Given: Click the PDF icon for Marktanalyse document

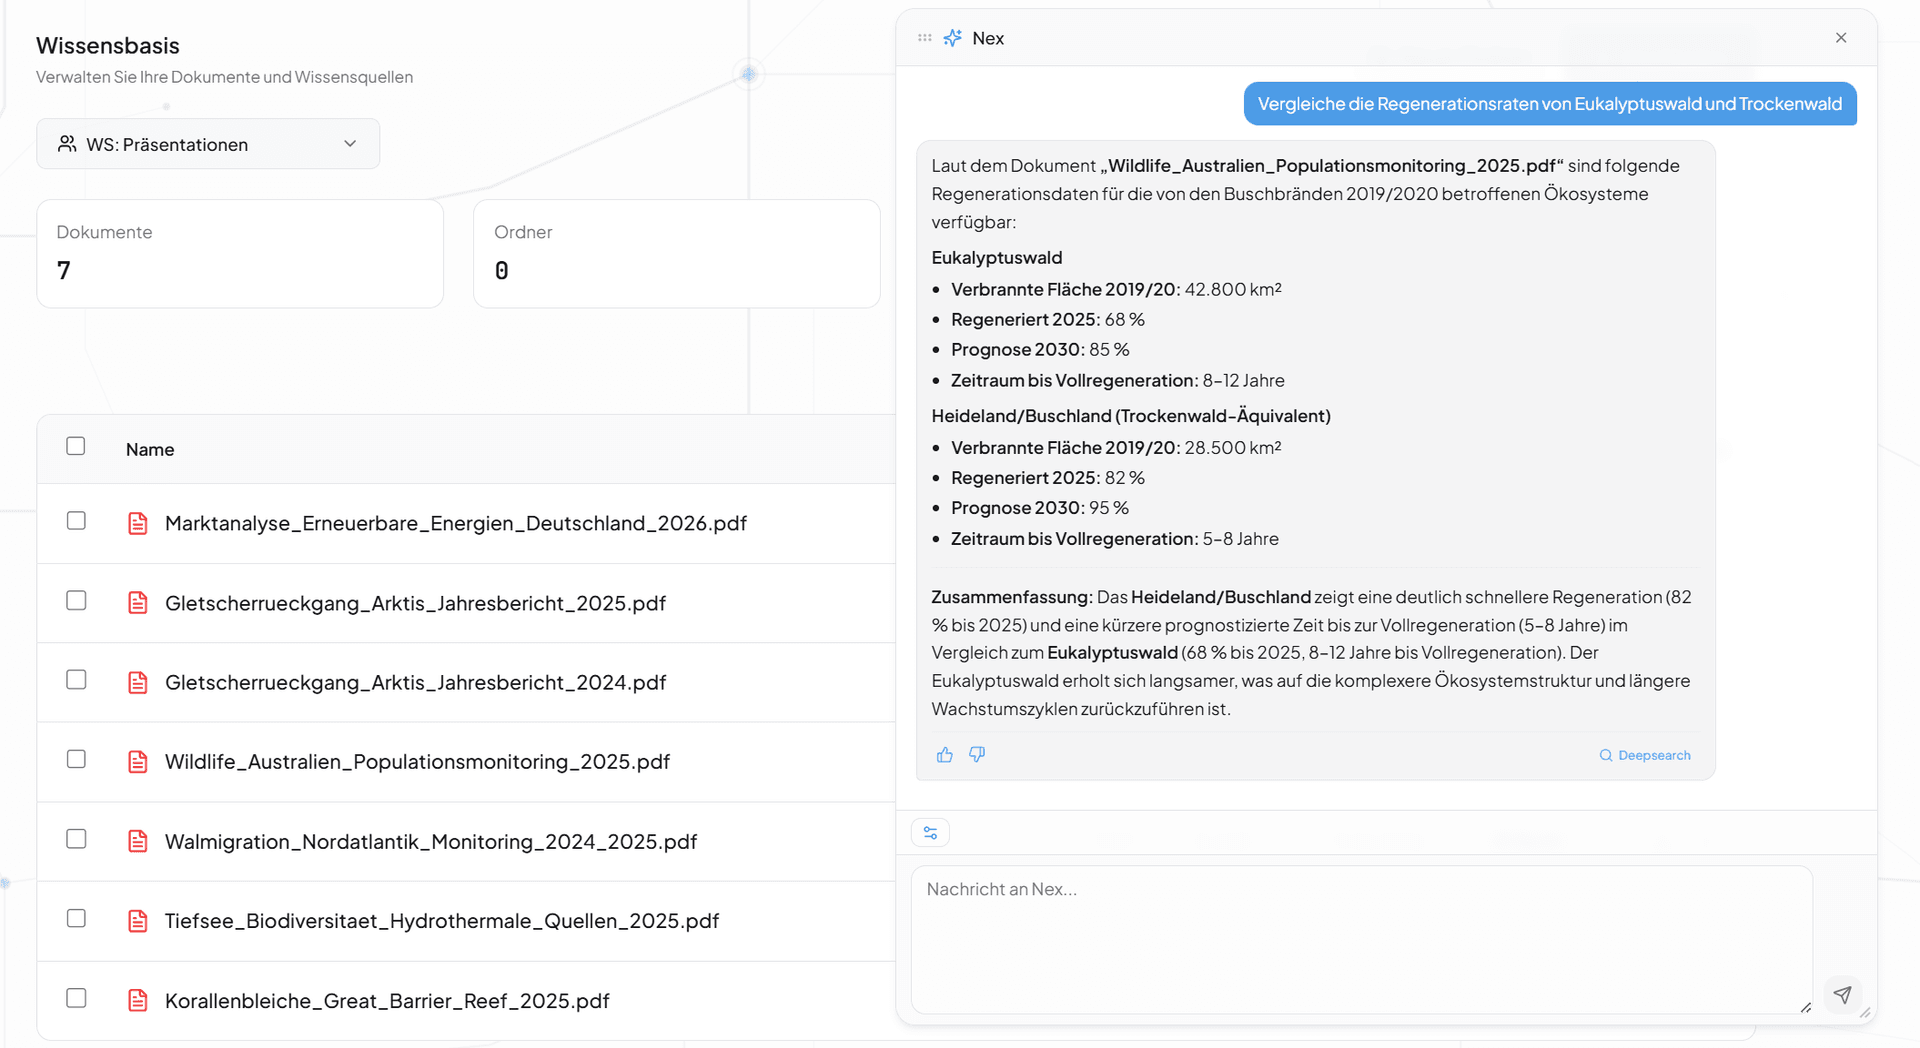Looking at the screenshot, I should 138,523.
